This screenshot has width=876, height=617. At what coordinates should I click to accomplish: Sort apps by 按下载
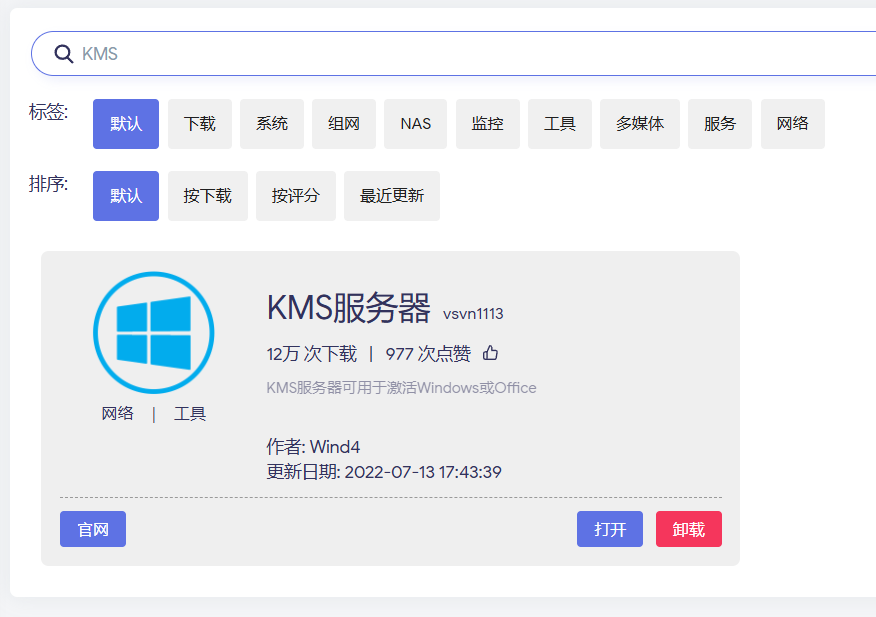pos(208,196)
